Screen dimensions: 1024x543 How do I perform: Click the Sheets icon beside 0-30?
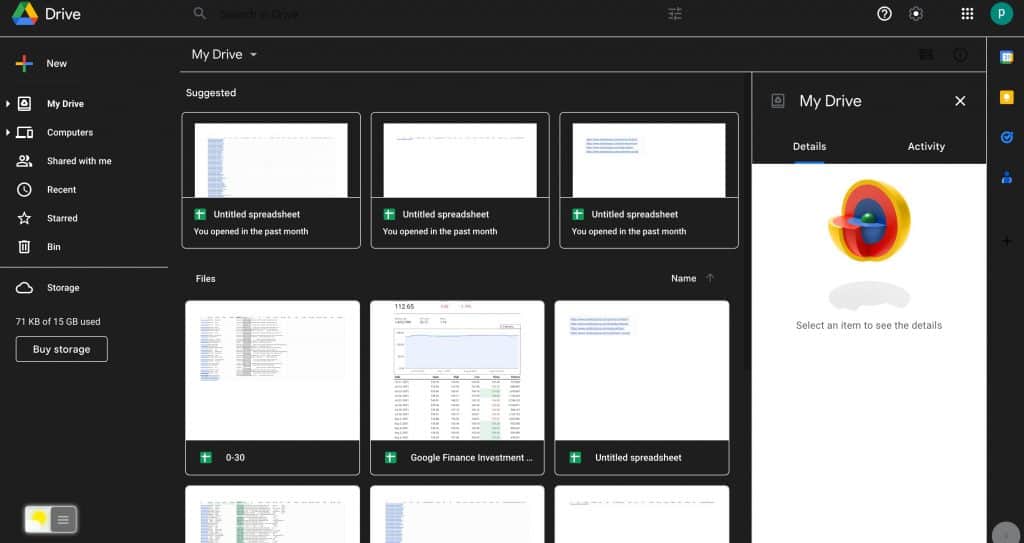click(206, 457)
